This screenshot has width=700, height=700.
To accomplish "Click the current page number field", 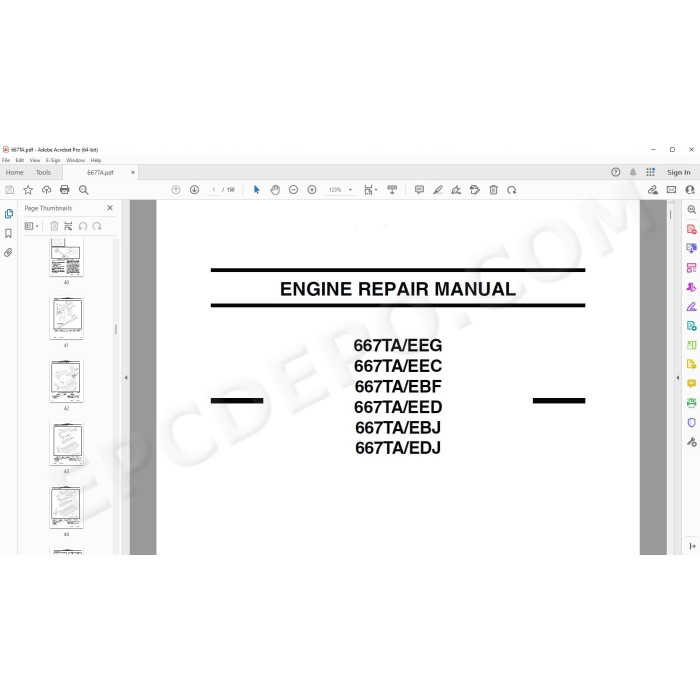I will point(214,190).
